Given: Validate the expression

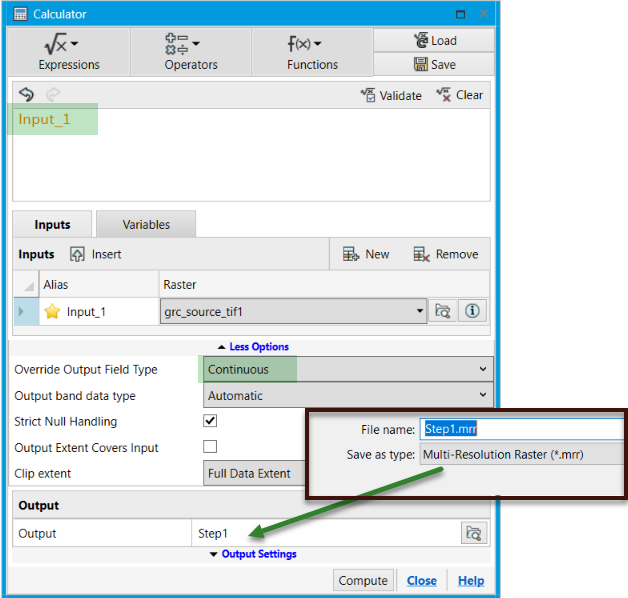Looking at the screenshot, I should pyautogui.click(x=391, y=95).
